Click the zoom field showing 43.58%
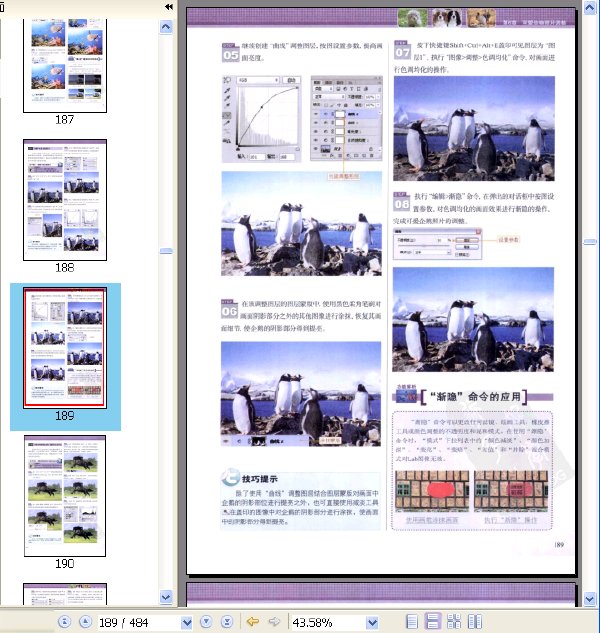Screen dimensions: 600x633 [328, 622]
